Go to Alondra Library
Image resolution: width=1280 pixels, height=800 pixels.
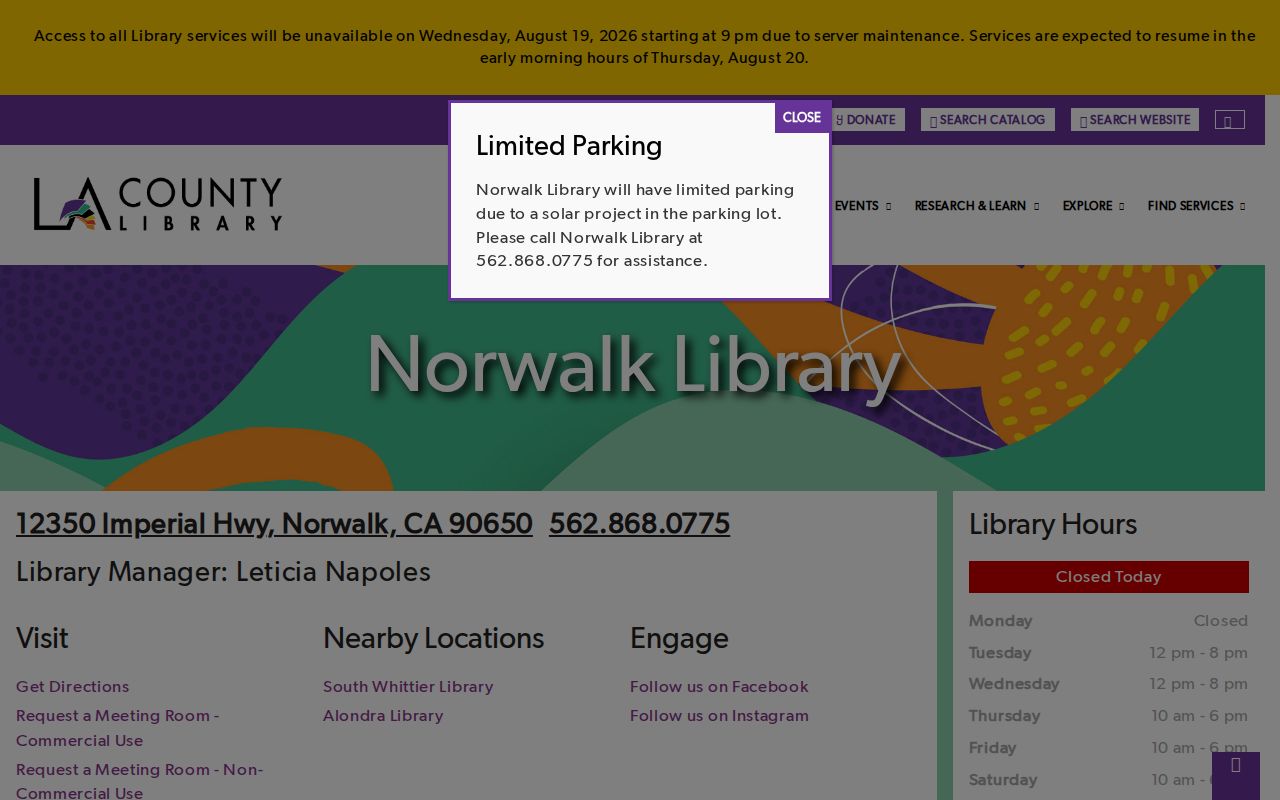coord(383,716)
